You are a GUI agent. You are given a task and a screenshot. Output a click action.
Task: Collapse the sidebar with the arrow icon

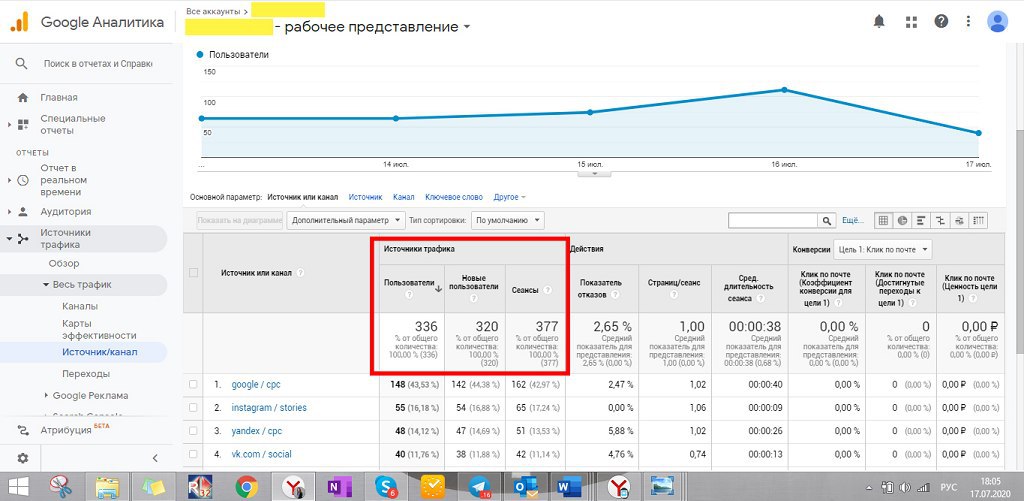pyautogui.click(x=155, y=458)
